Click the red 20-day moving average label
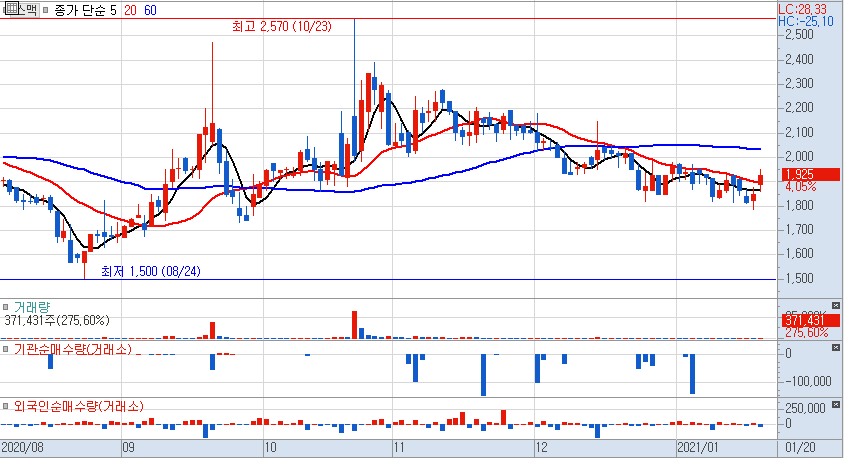This screenshot has width=844, height=458. coord(130,10)
